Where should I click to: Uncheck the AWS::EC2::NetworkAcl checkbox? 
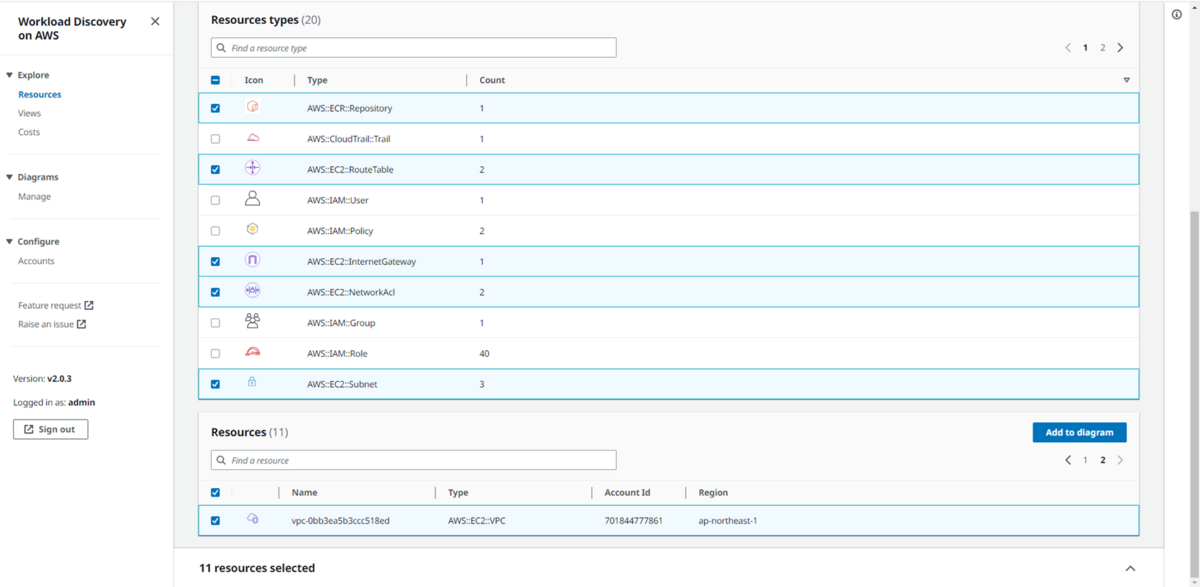point(215,292)
